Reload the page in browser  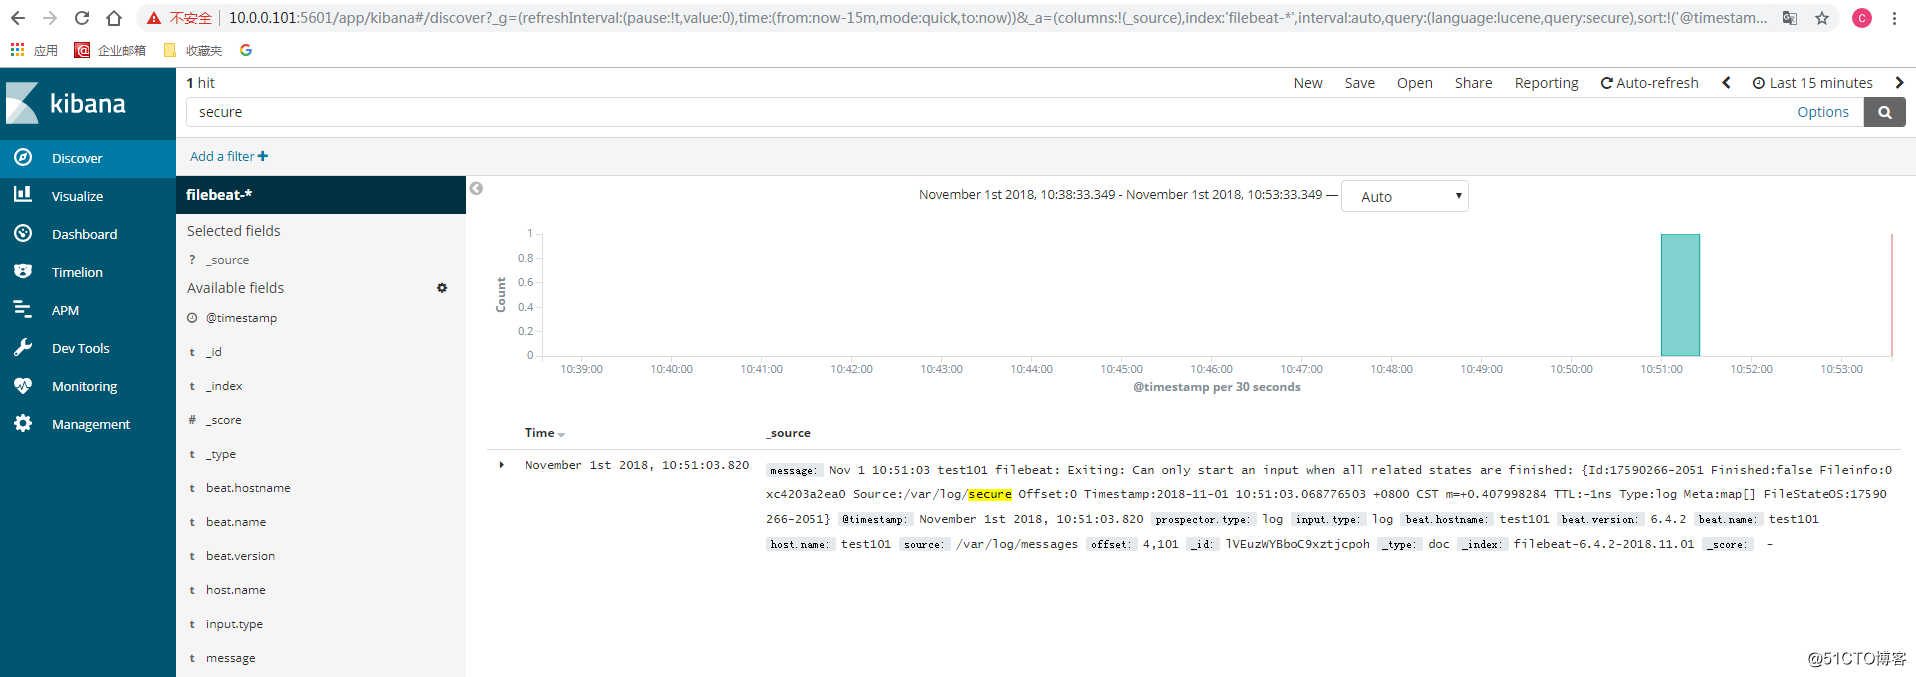pyautogui.click(x=82, y=18)
